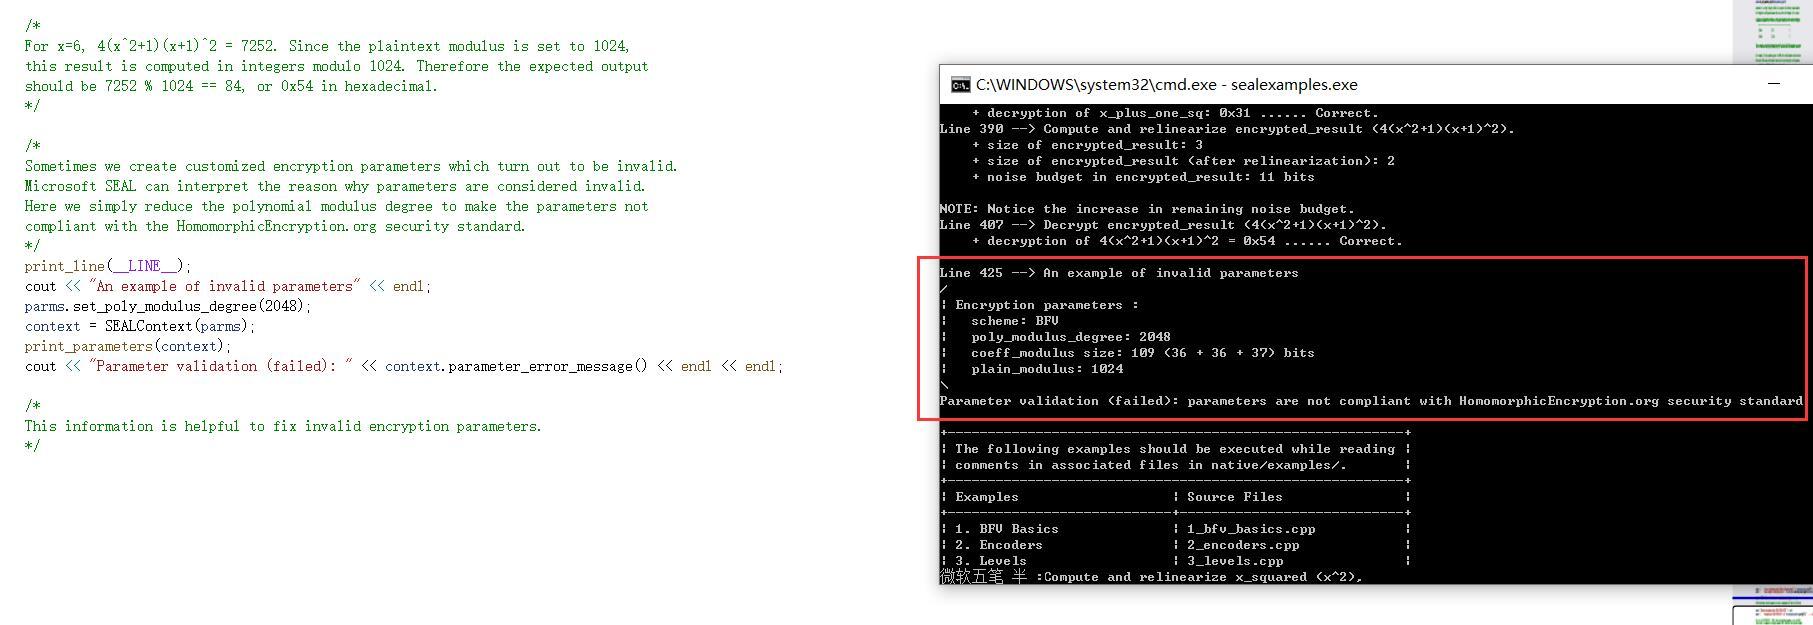Click the code minimap thumbnail at the bottom right
The image size is (1813, 625).
click(1773, 605)
